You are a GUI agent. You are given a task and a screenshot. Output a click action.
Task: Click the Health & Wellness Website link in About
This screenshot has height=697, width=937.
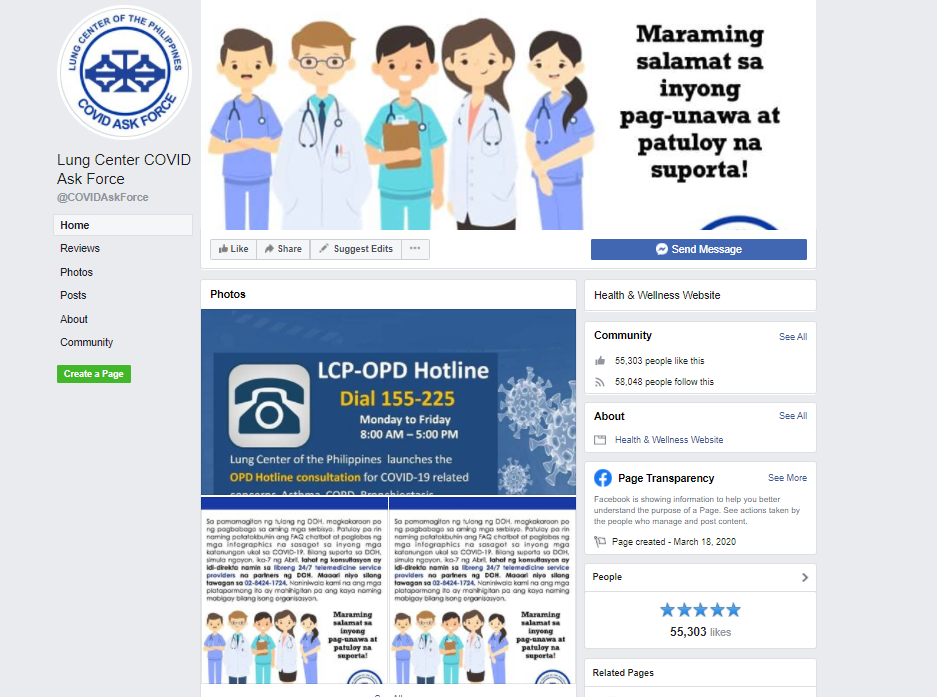[x=669, y=440]
